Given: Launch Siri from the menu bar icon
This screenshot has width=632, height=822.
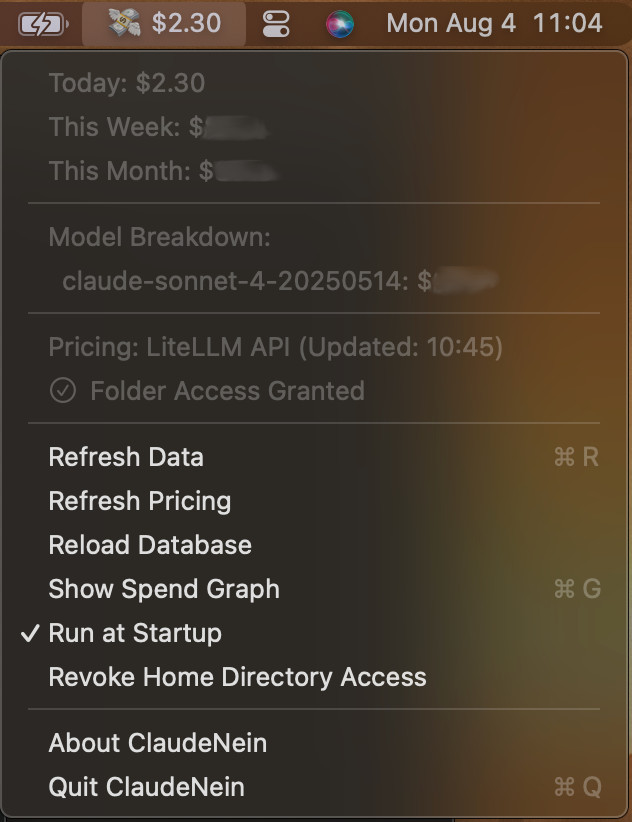Looking at the screenshot, I should [340, 23].
